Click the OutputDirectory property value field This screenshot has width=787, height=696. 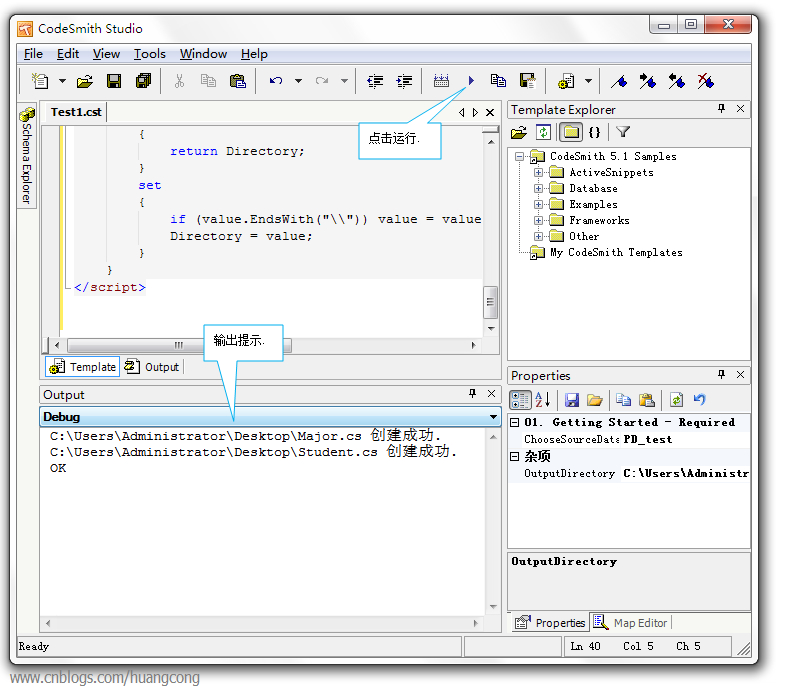tap(685, 474)
